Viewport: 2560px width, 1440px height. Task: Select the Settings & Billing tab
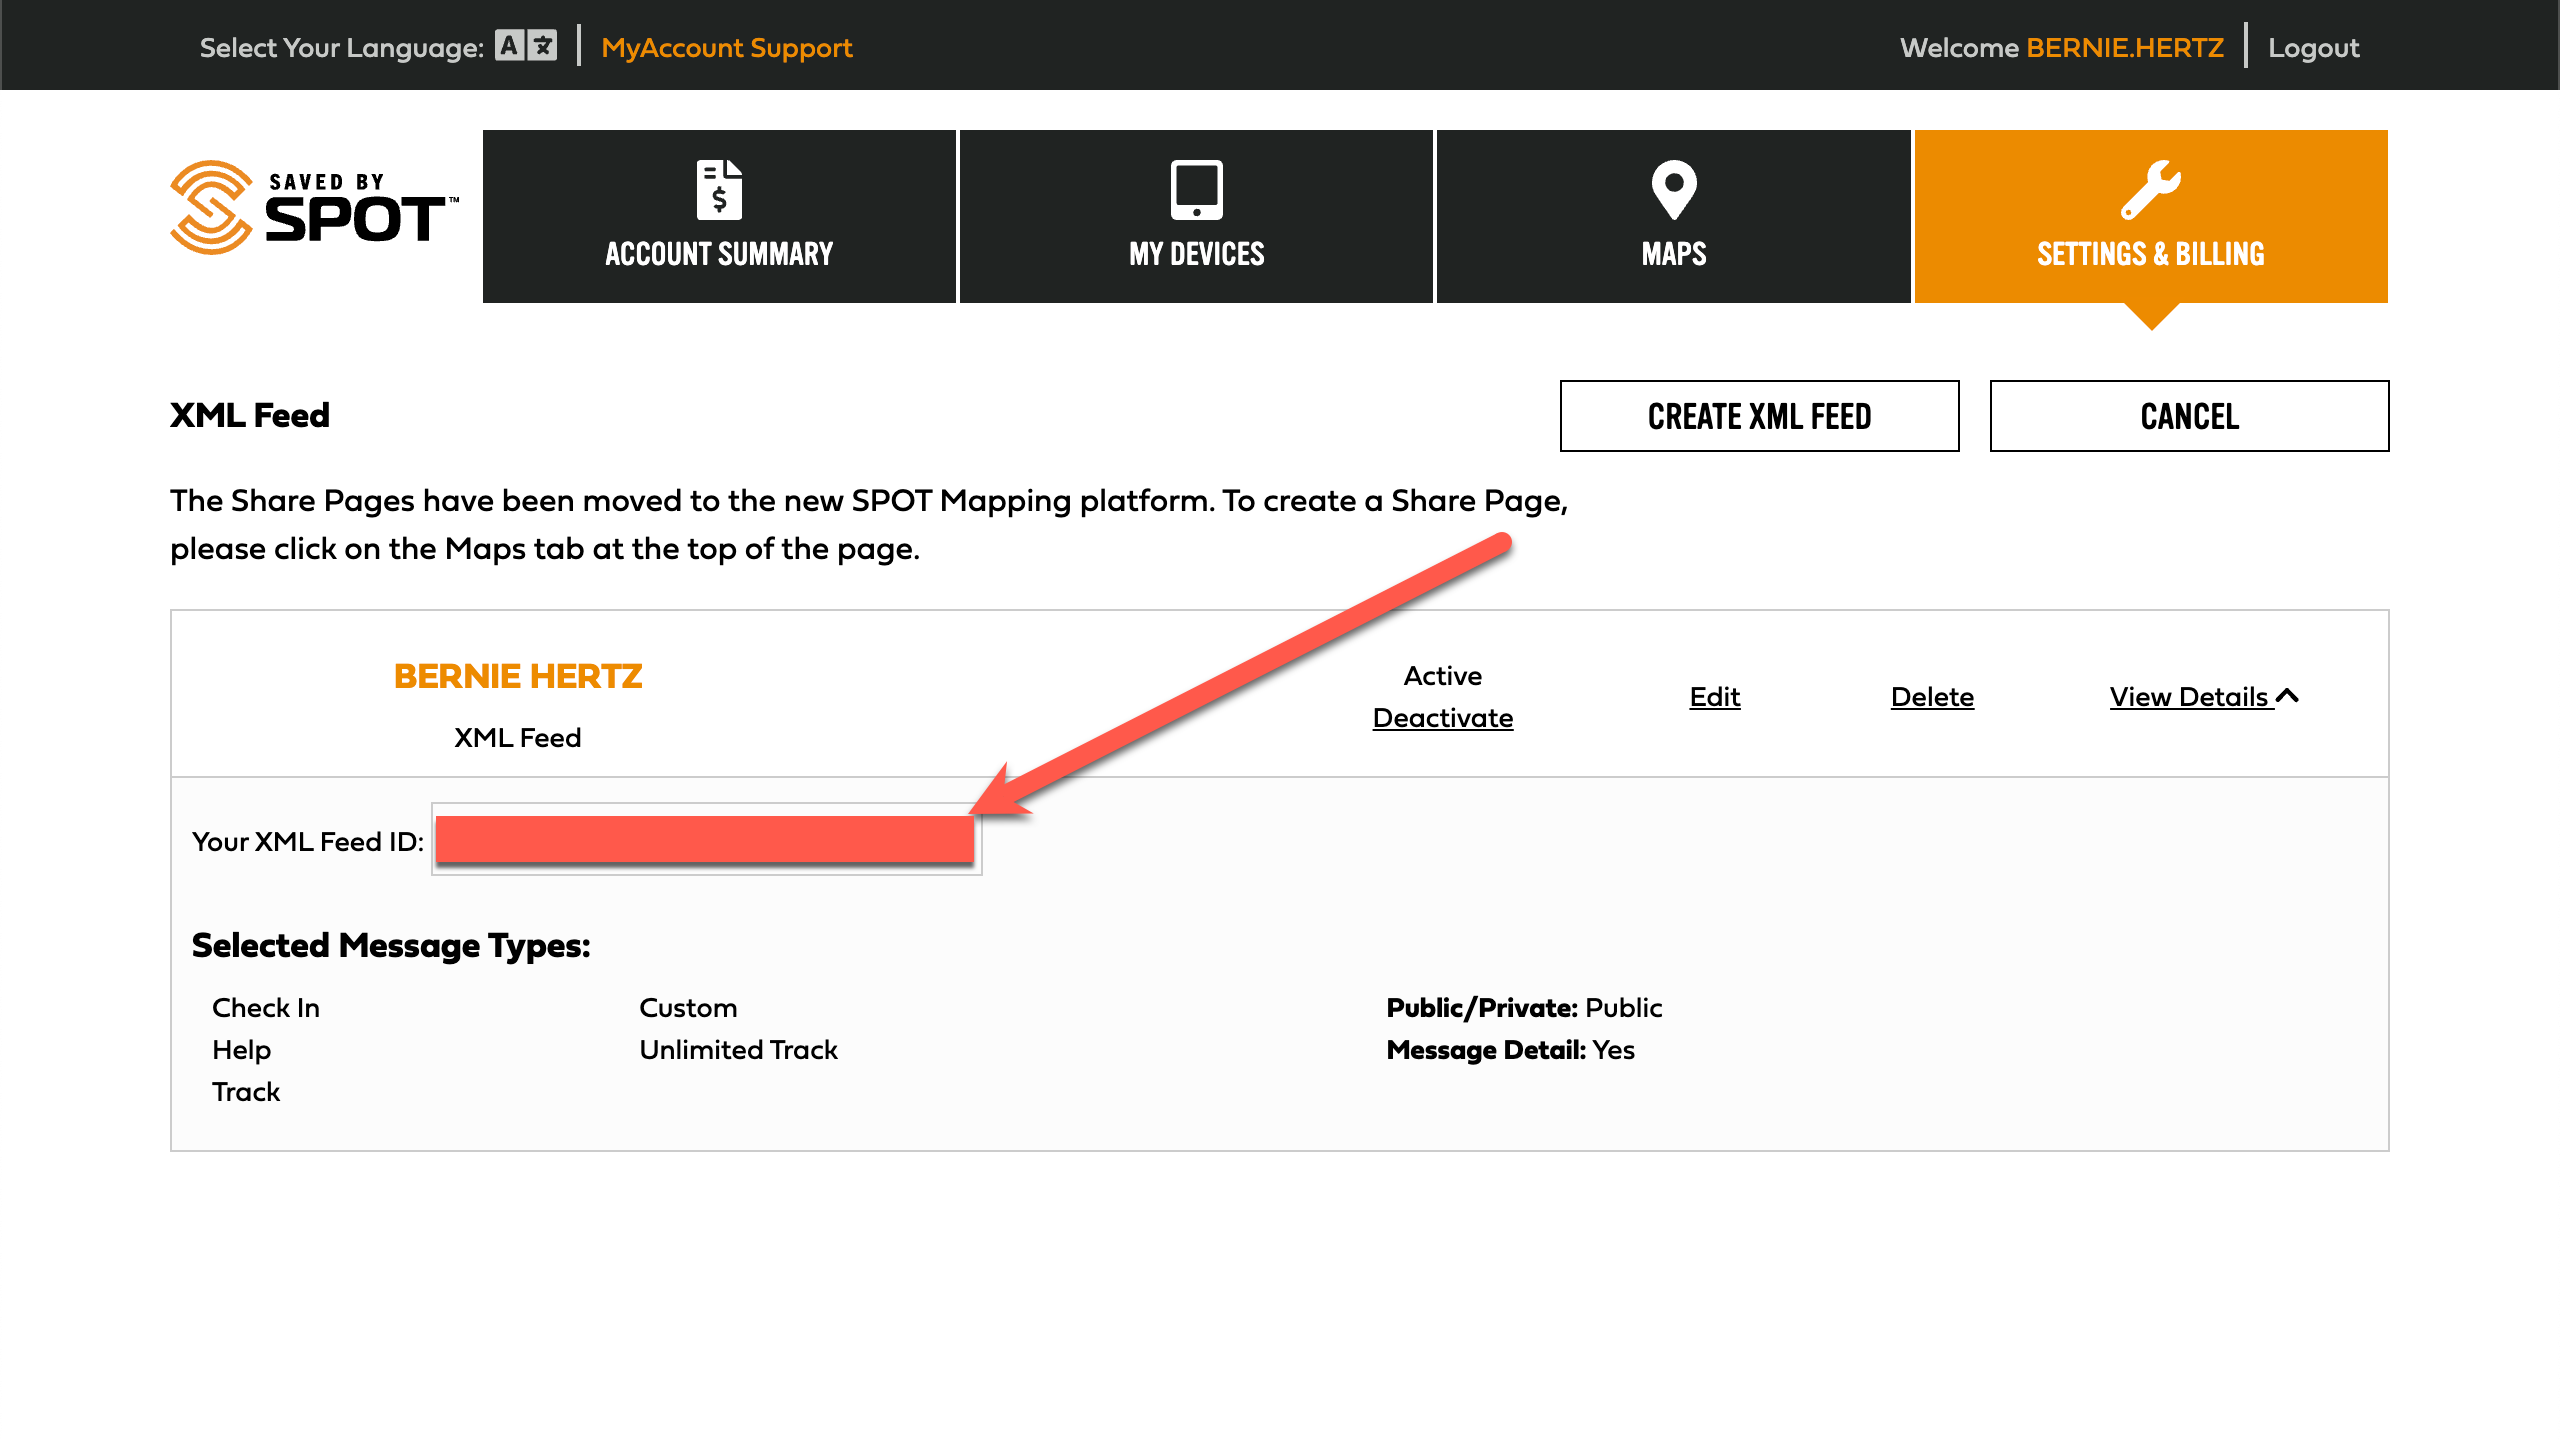tap(2151, 216)
